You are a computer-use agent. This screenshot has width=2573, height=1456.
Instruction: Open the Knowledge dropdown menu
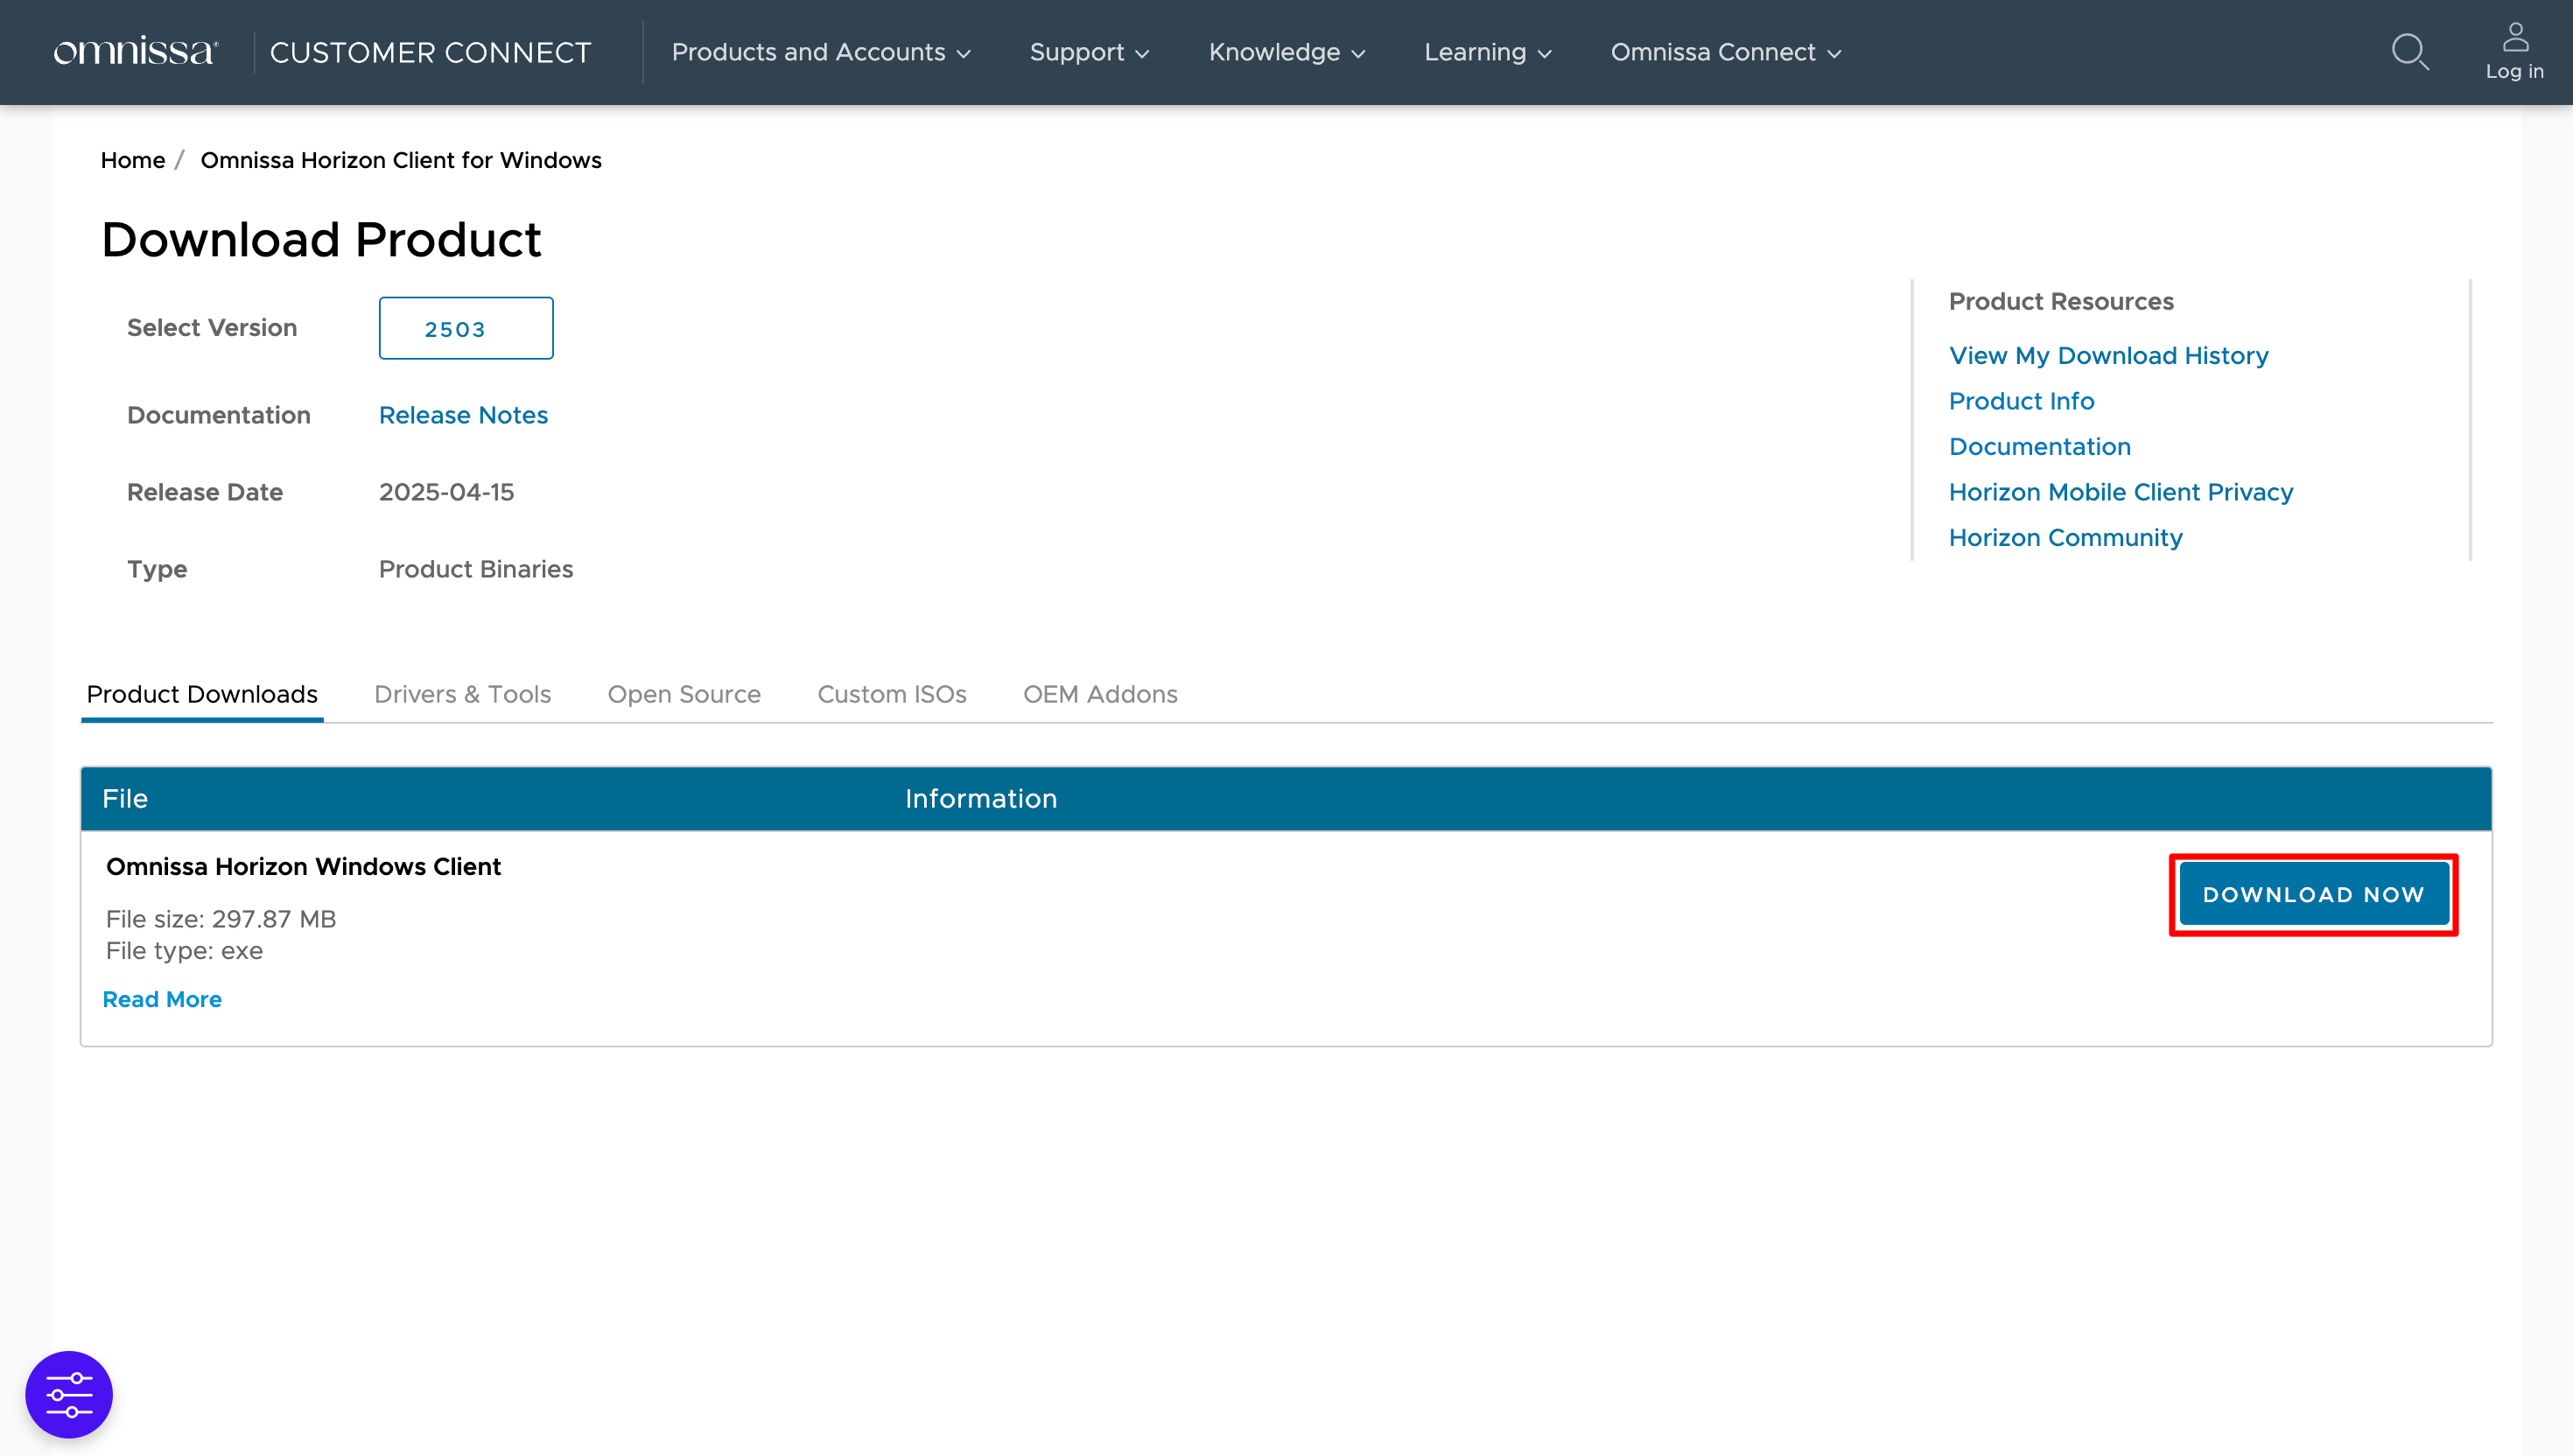coord(1286,52)
